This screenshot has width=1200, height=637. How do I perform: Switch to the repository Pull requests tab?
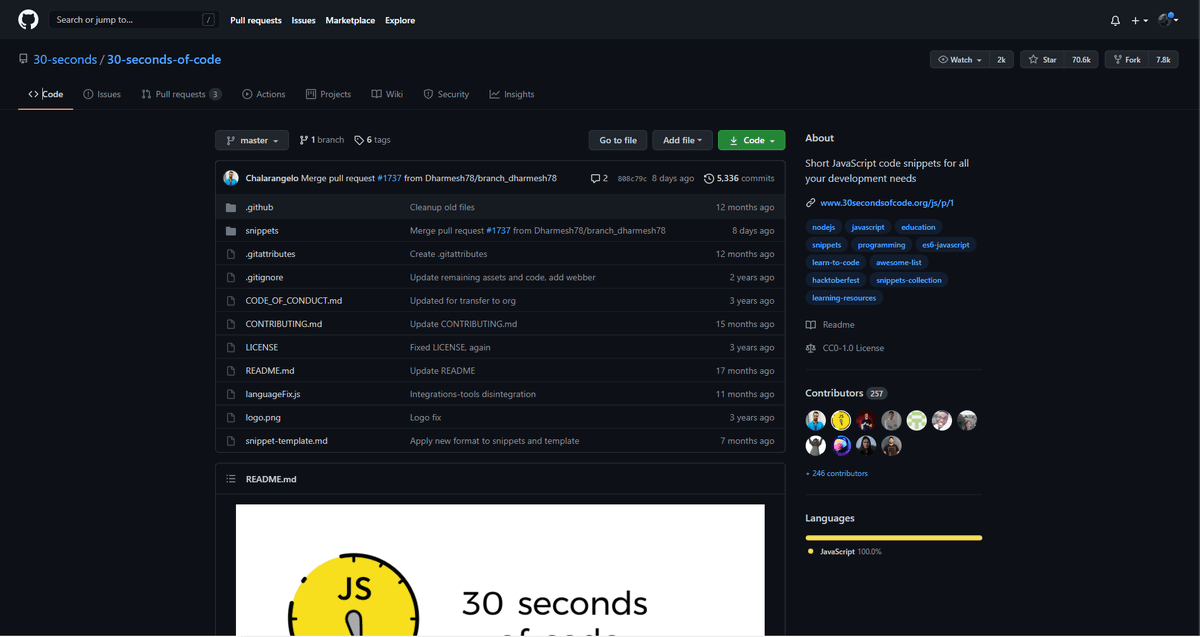tap(181, 94)
